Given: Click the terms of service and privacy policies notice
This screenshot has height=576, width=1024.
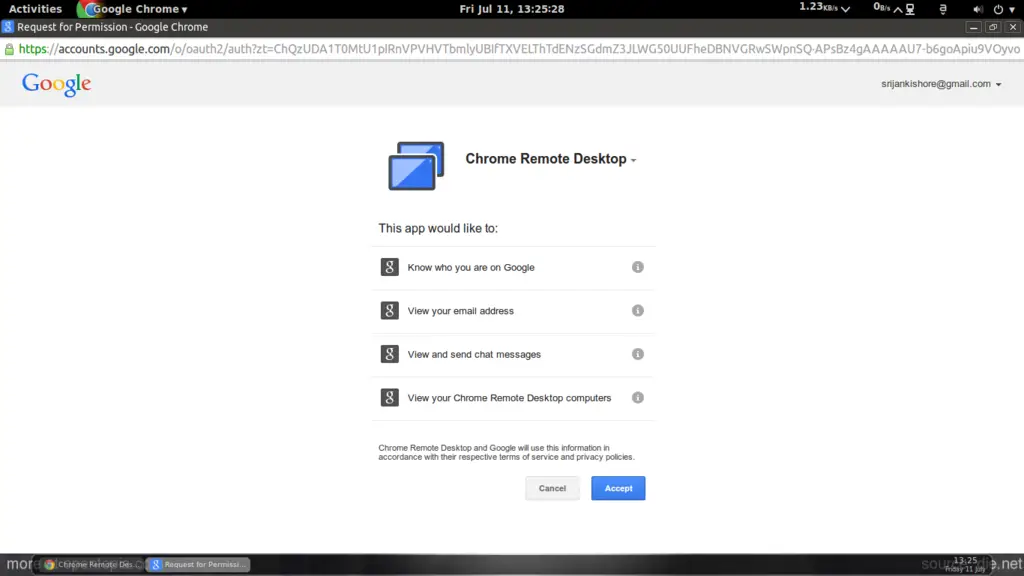Looking at the screenshot, I should (506, 452).
